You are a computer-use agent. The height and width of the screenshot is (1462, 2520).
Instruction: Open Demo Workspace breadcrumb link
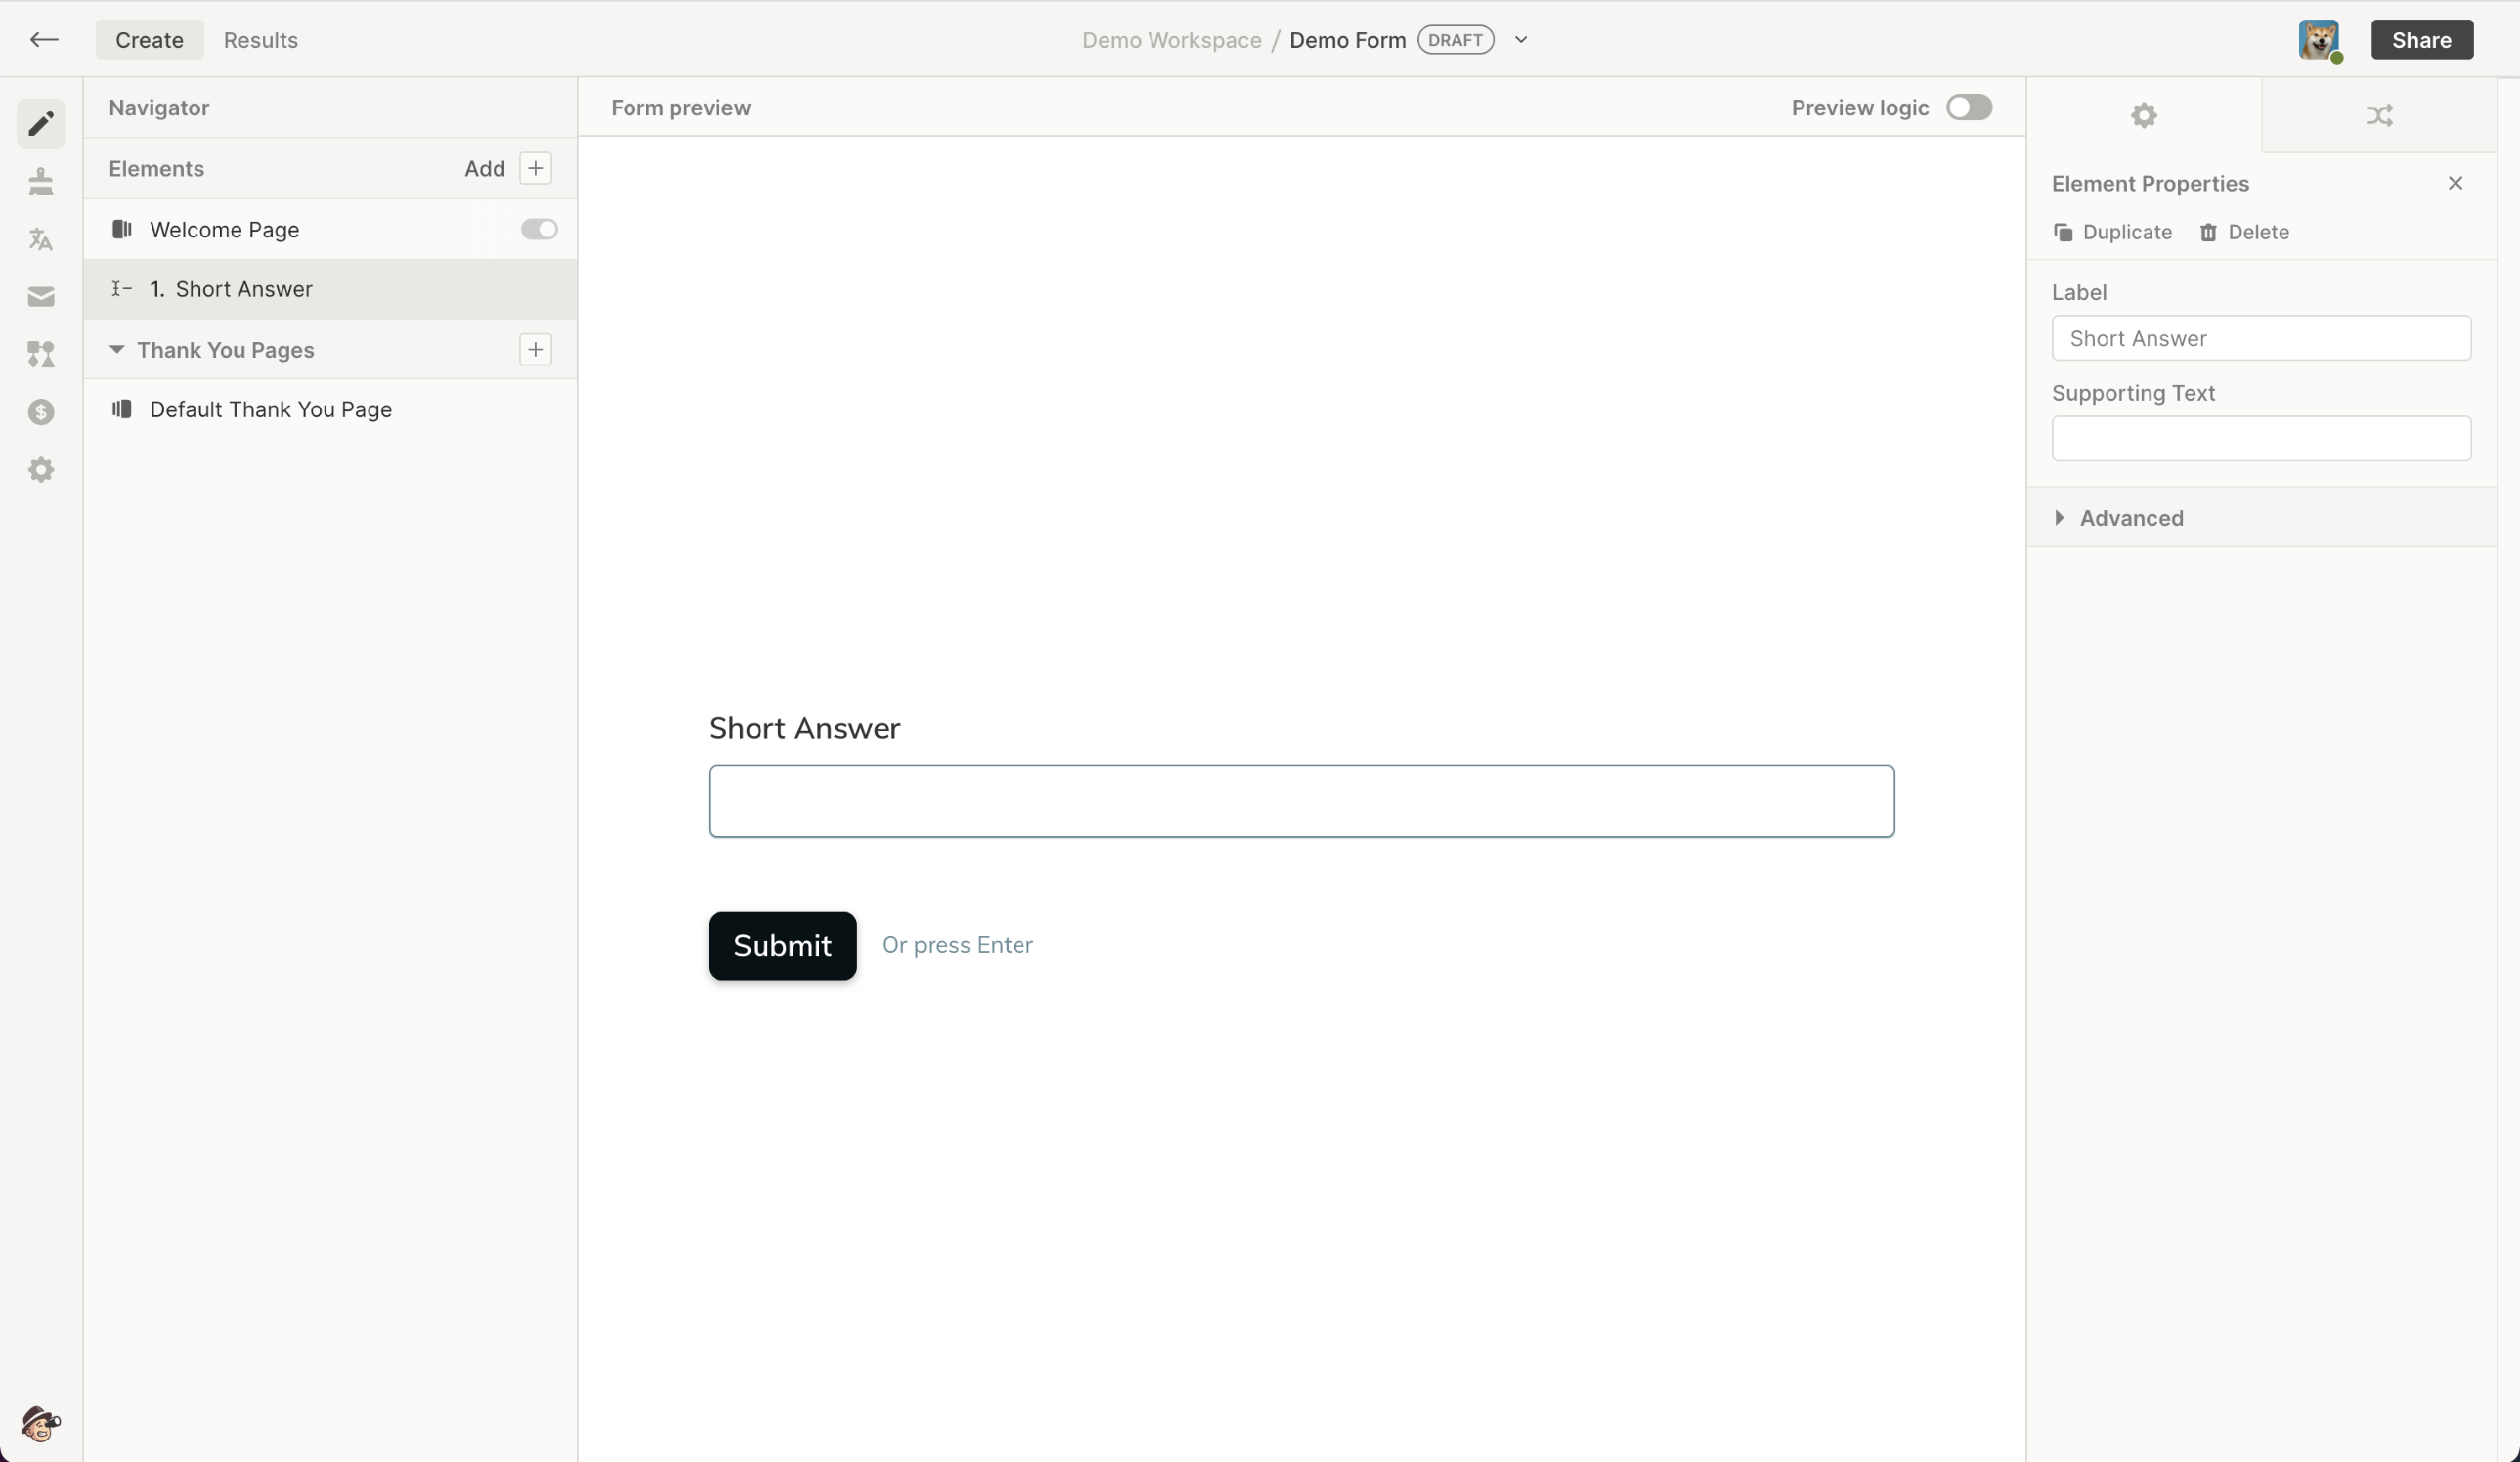1171,40
